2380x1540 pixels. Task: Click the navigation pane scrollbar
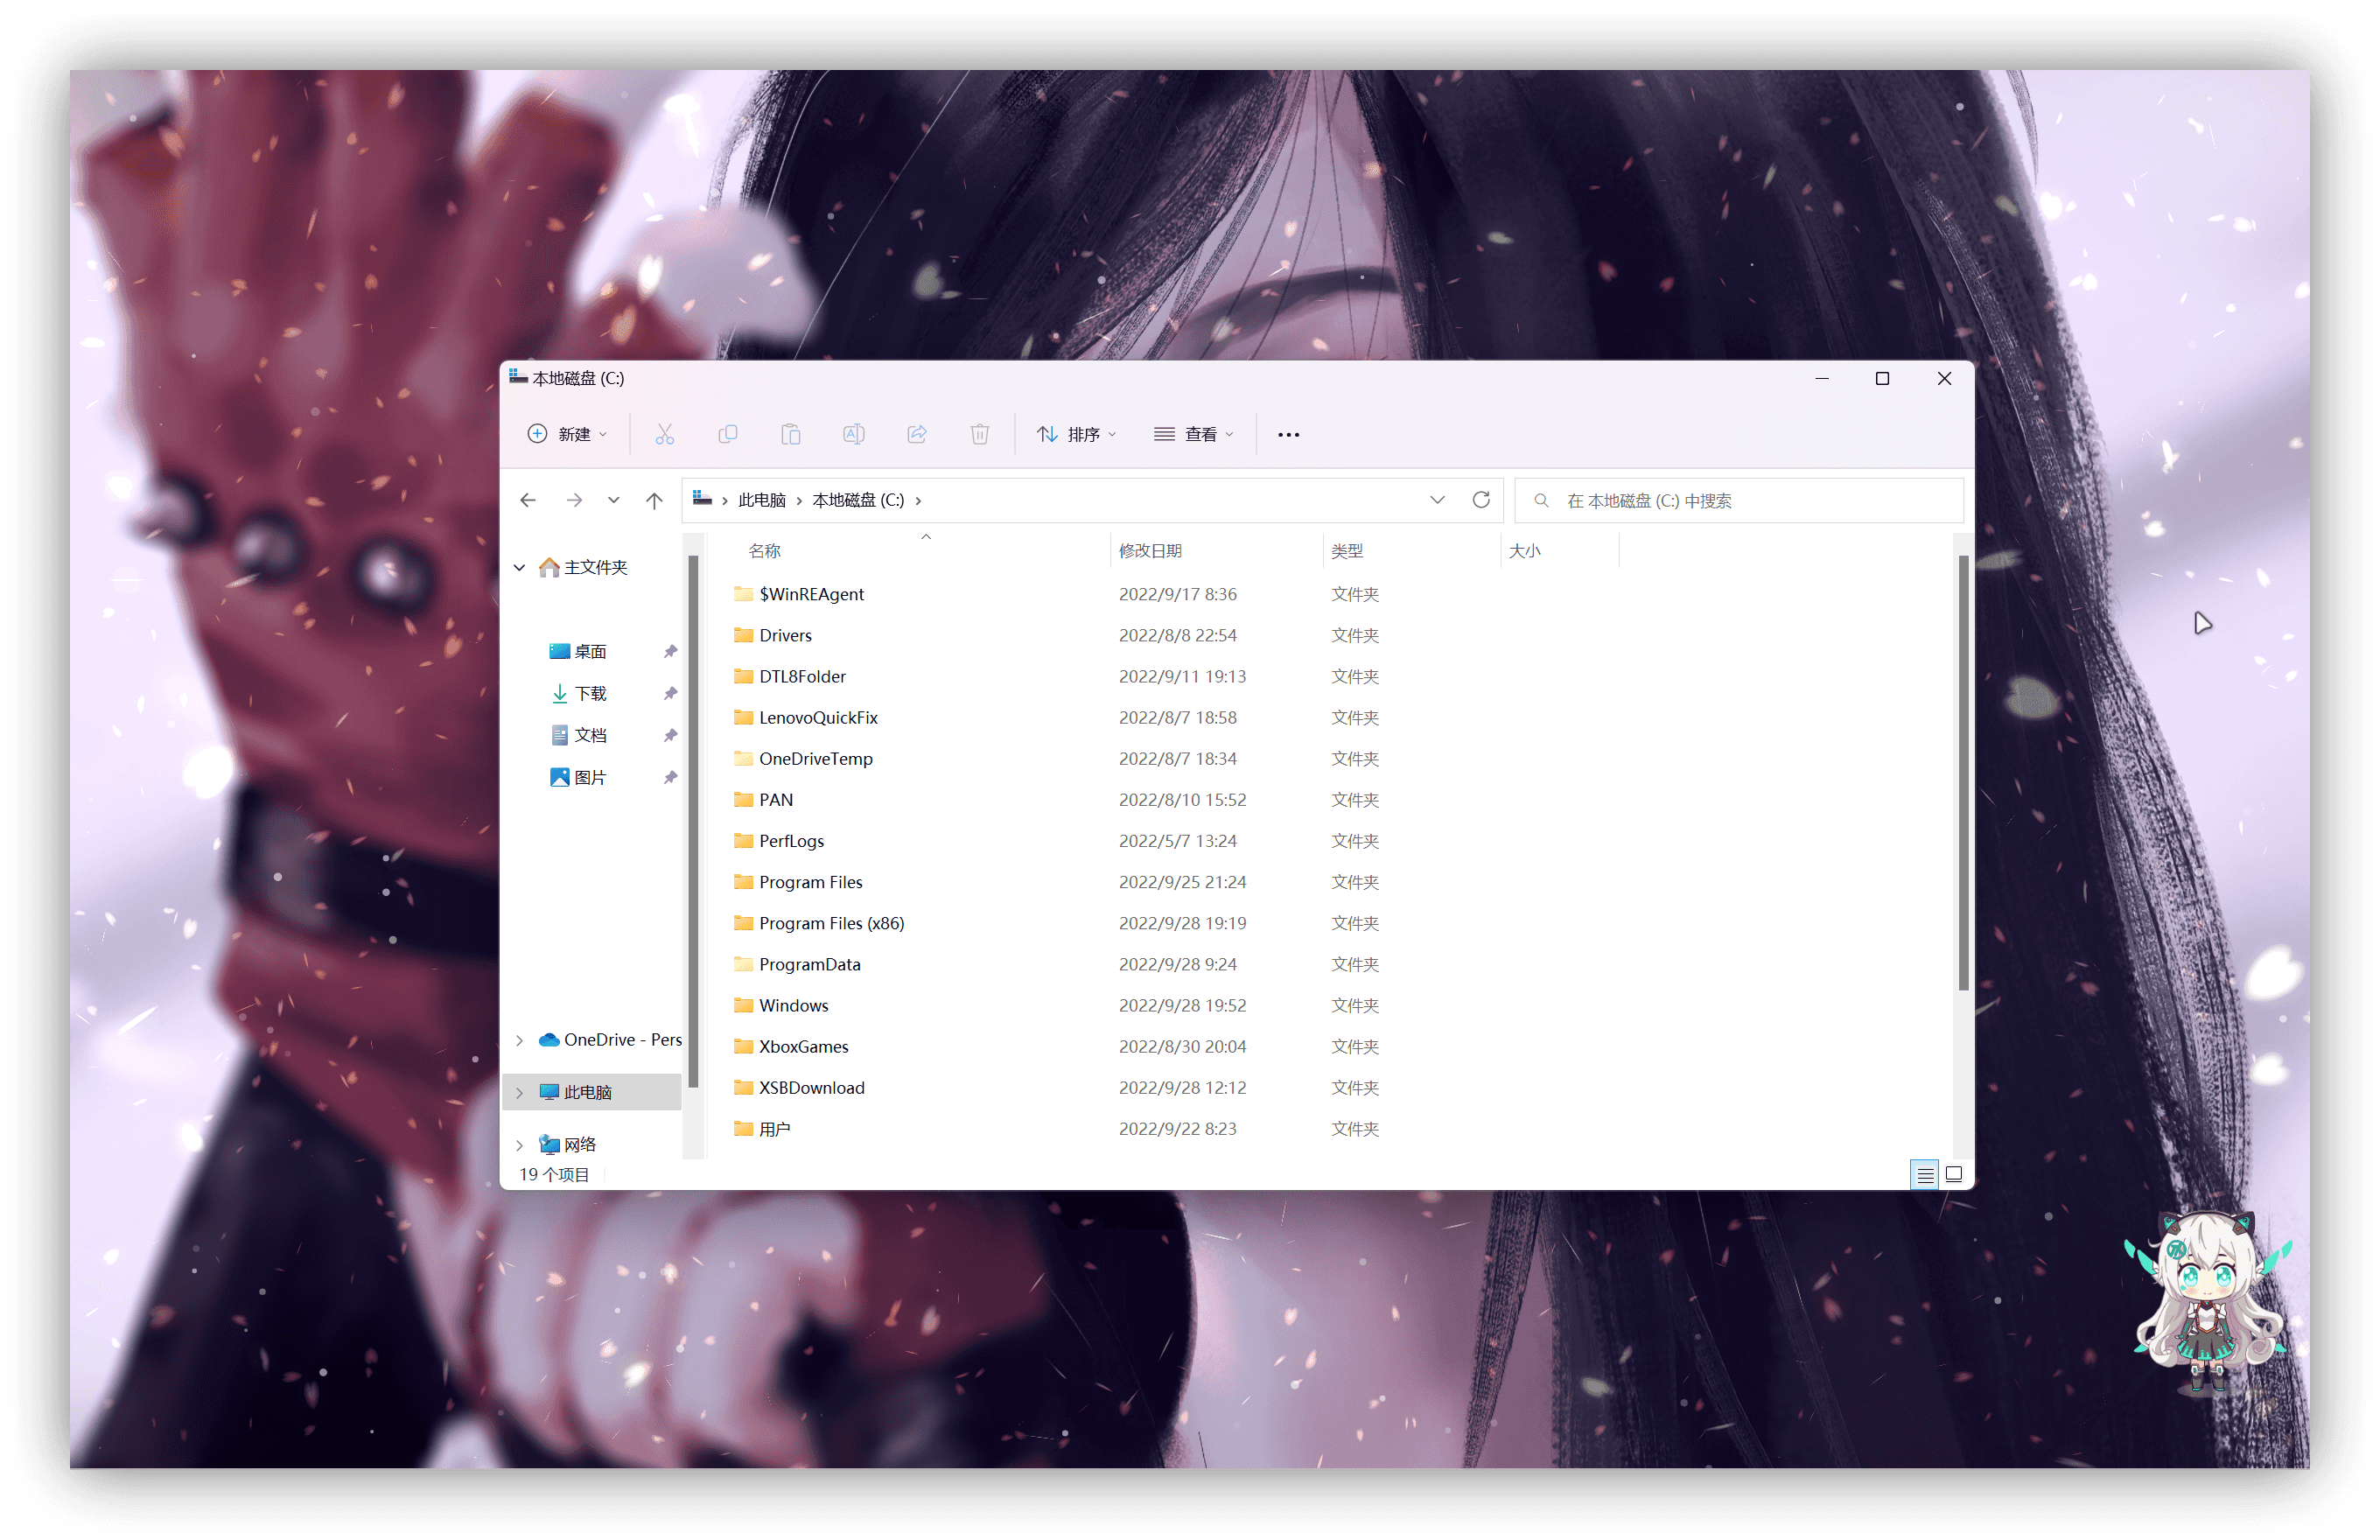tap(693, 822)
